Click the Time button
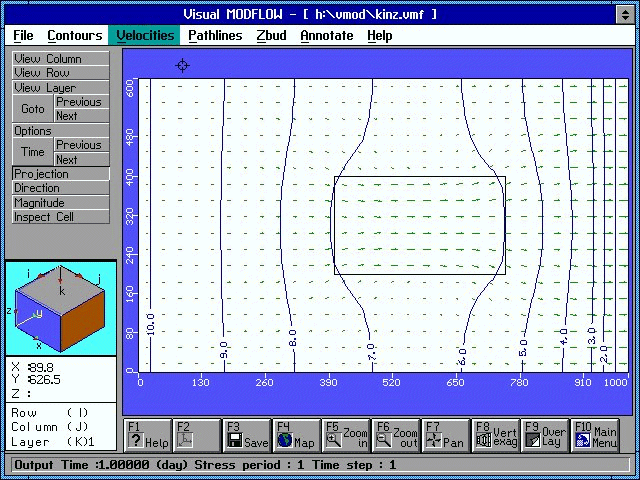This screenshot has width=640, height=480. tap(33, 152)
